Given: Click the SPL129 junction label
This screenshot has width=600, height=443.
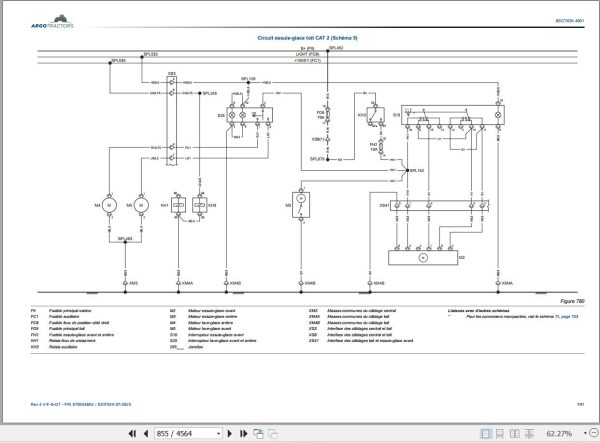Looking at the screenshot, I should pyautogui.click(x=248, y=79).
